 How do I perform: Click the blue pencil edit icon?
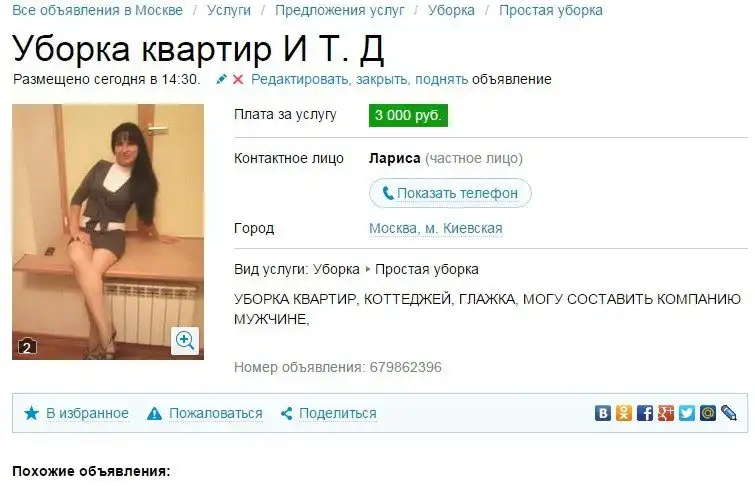click(x=221, y=79)
